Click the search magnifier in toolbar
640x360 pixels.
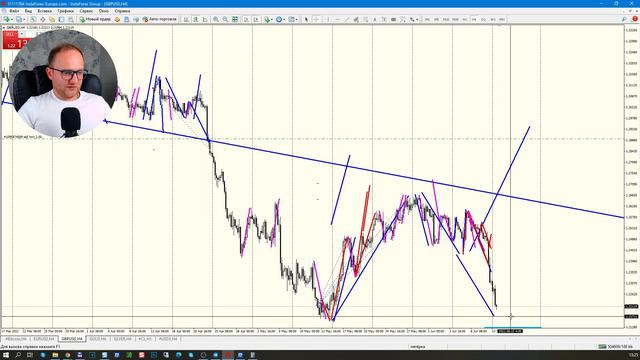(624, 19)
